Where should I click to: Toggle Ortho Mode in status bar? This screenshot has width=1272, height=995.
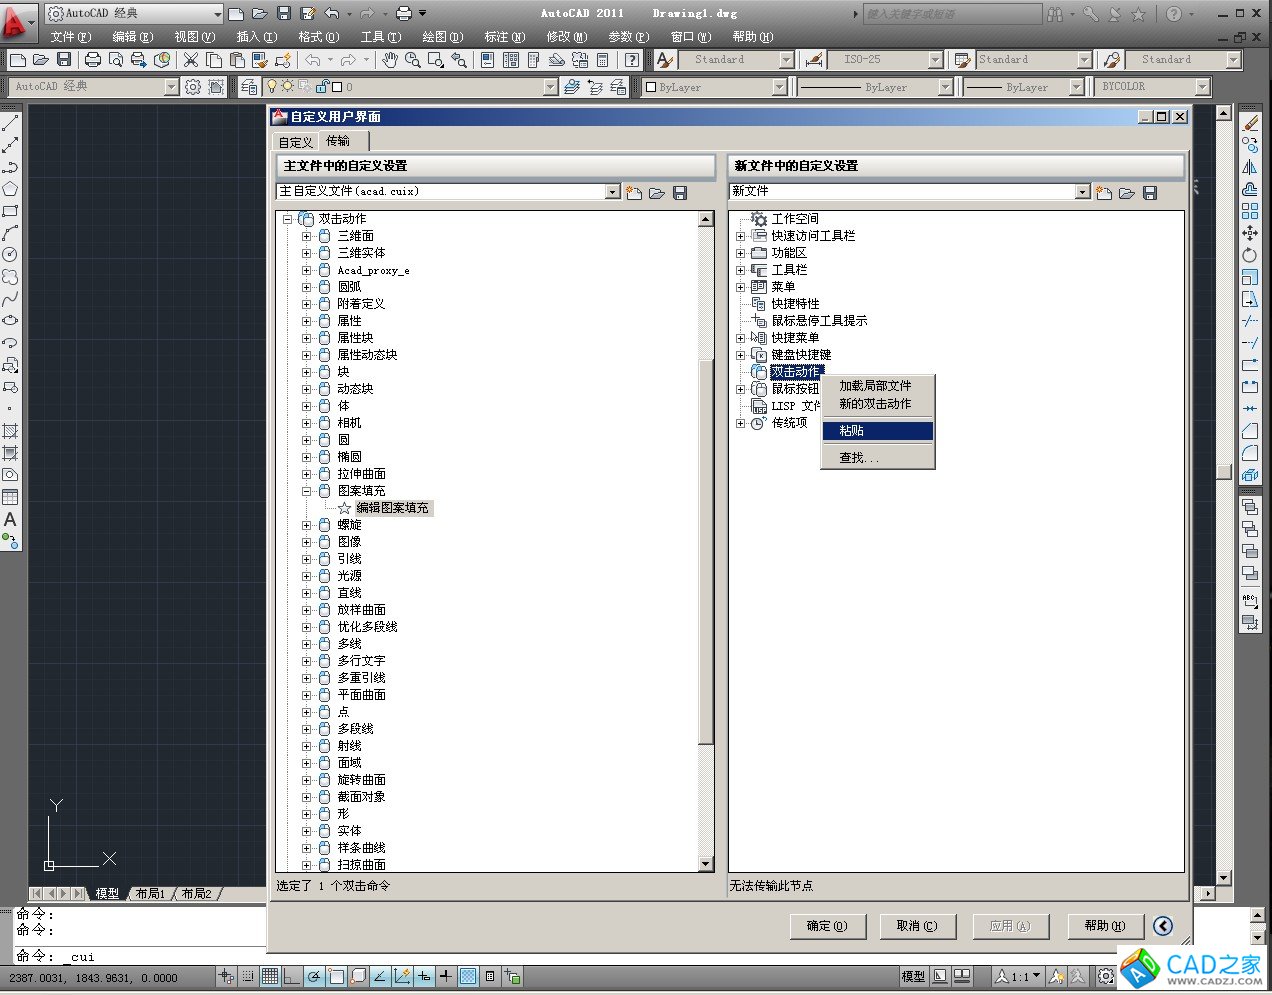pos(292,977)
